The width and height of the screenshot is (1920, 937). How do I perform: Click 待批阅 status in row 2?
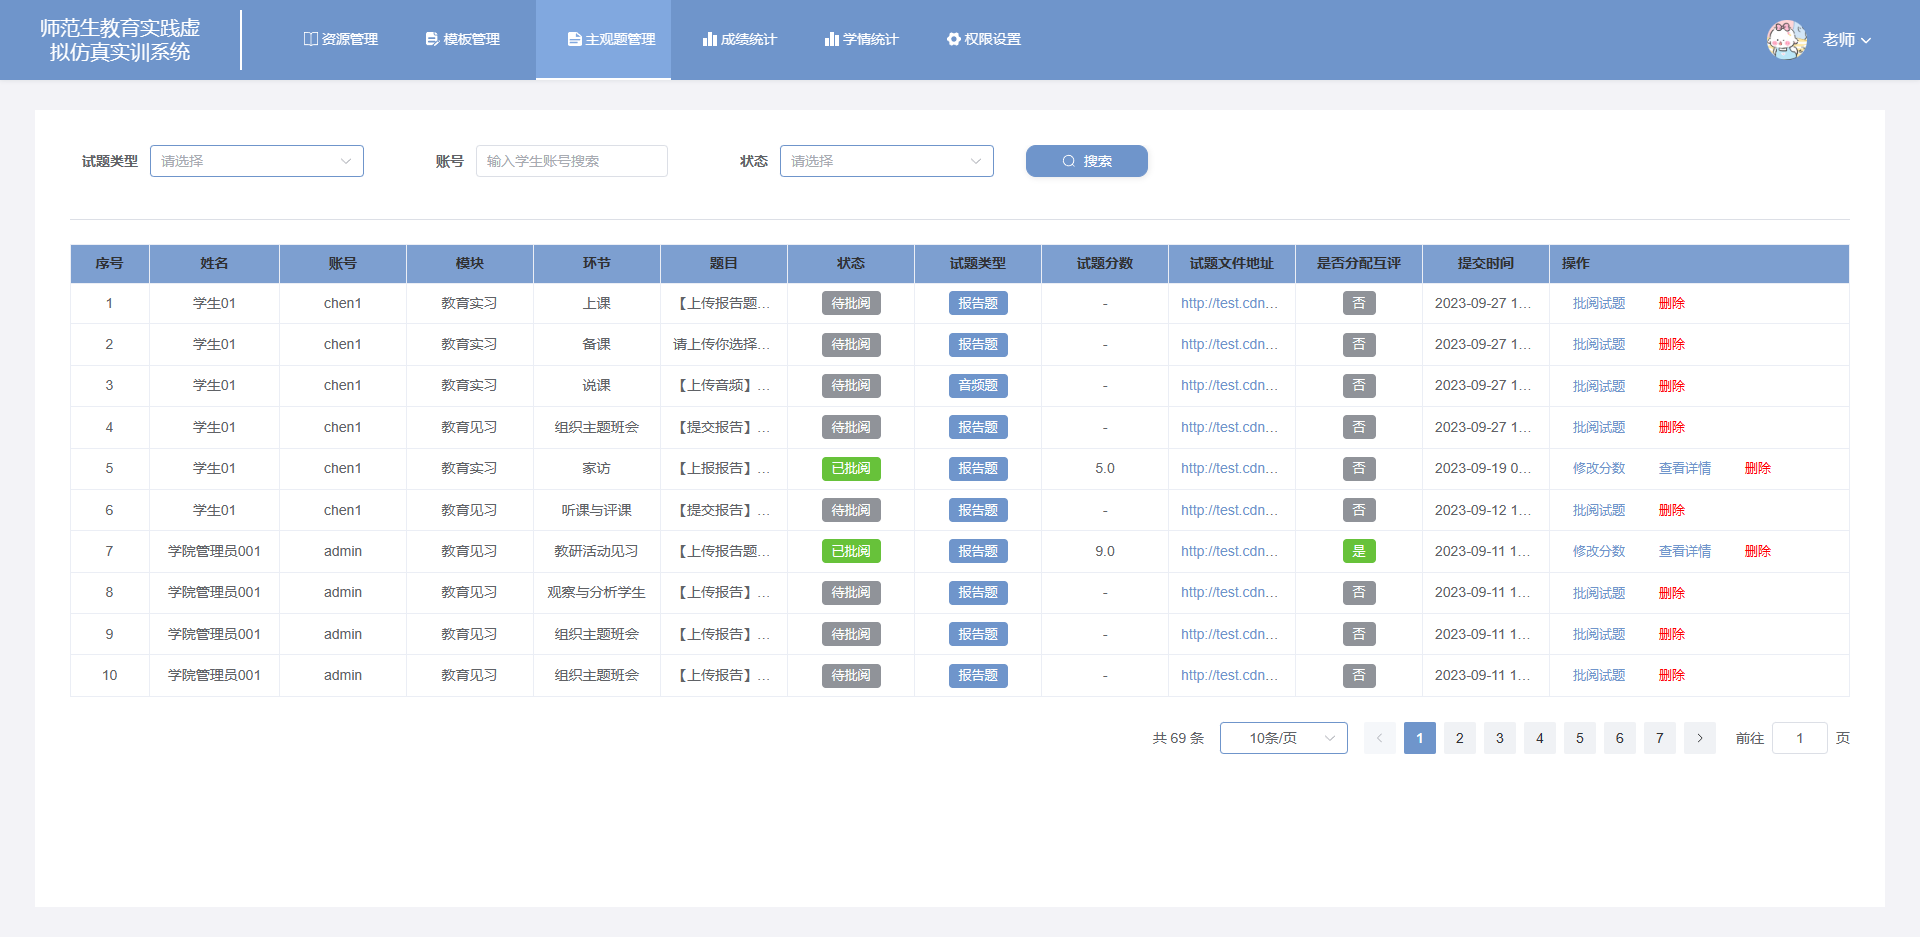pos(851,344)
